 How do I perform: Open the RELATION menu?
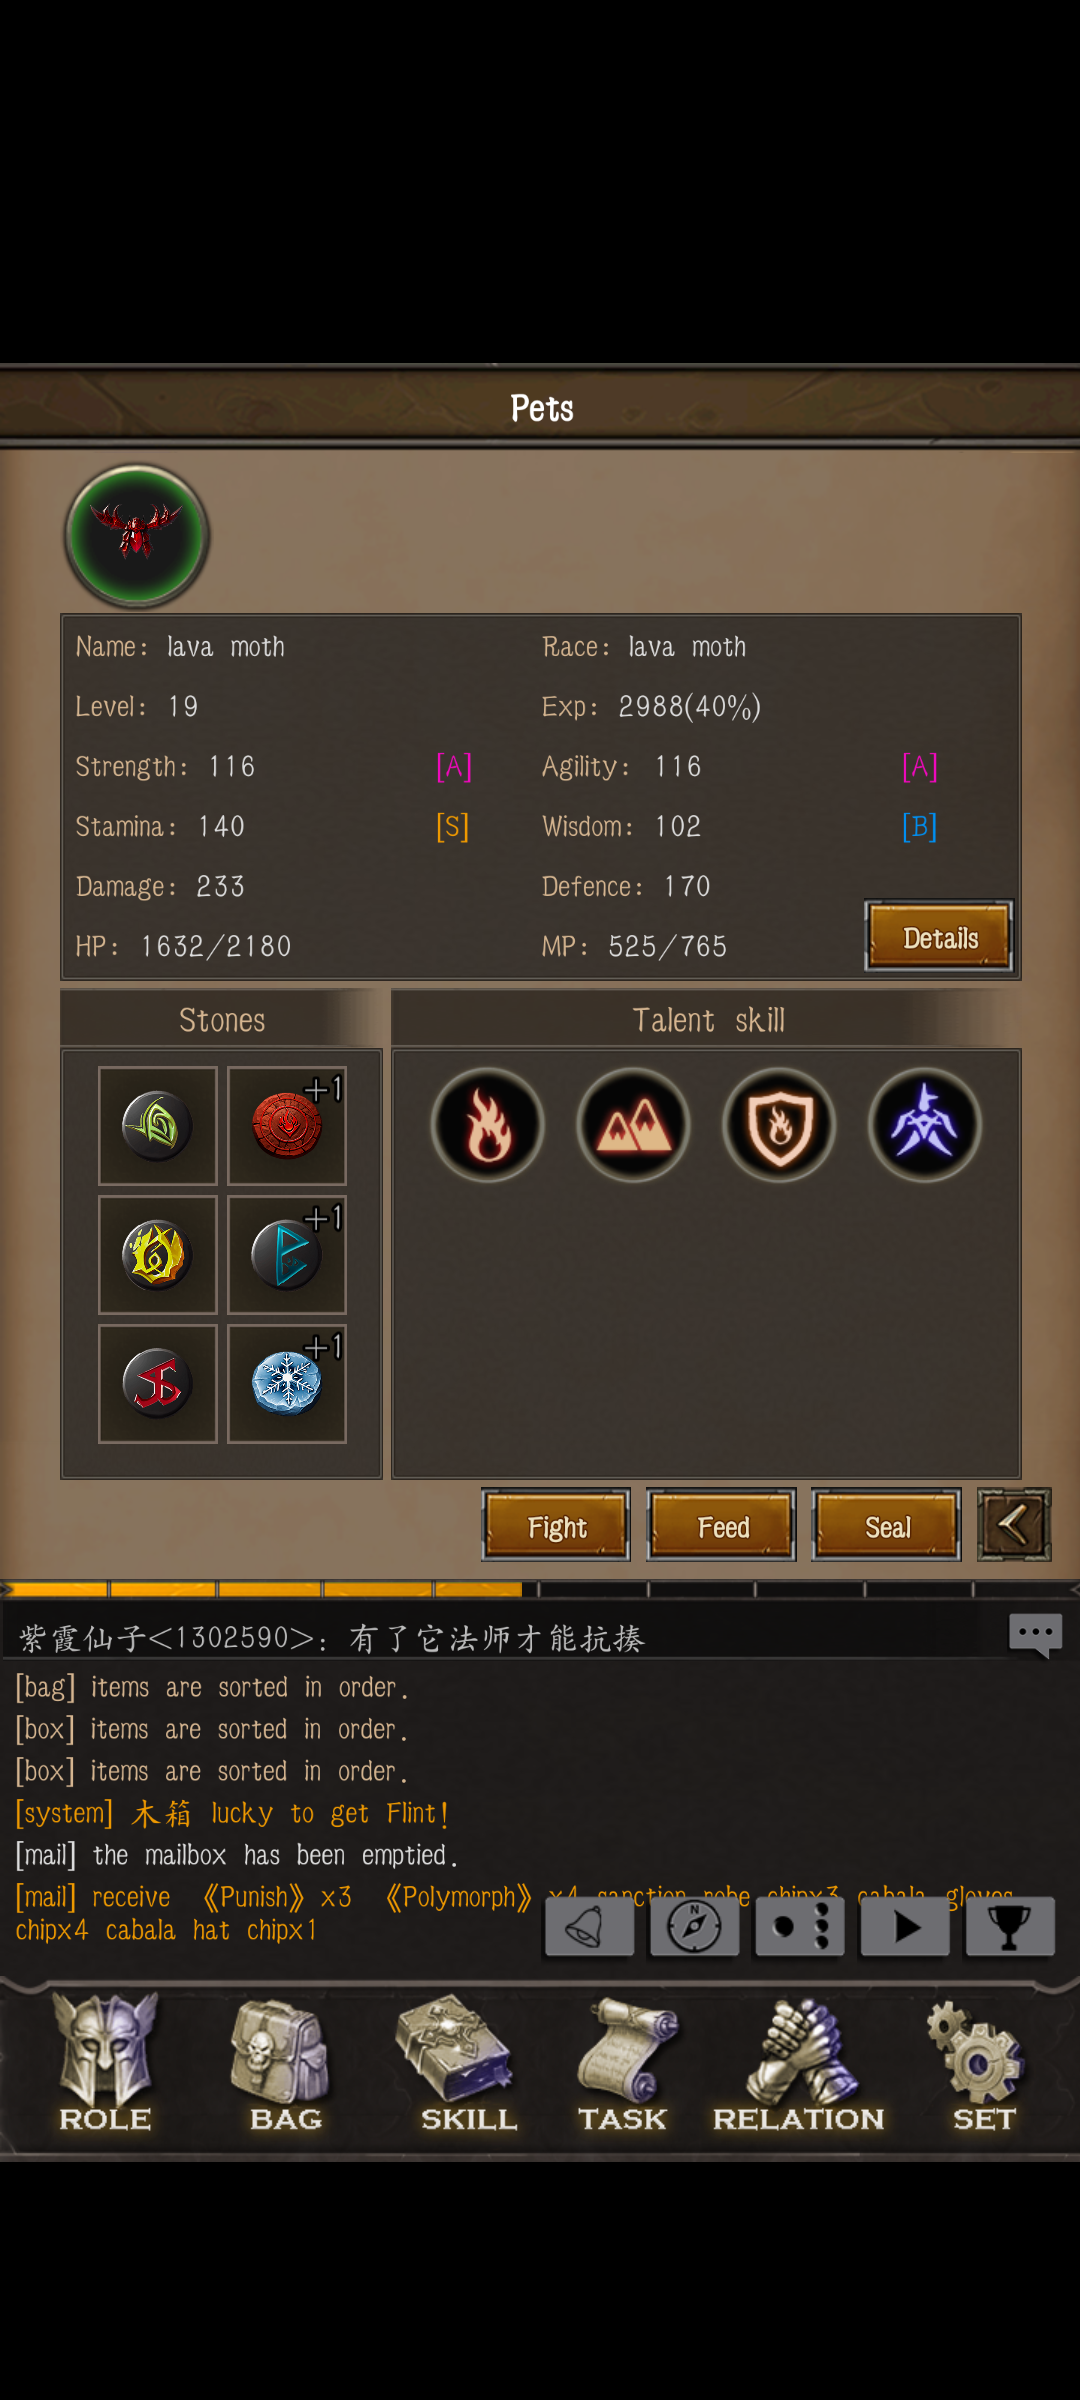[798, 2065]
